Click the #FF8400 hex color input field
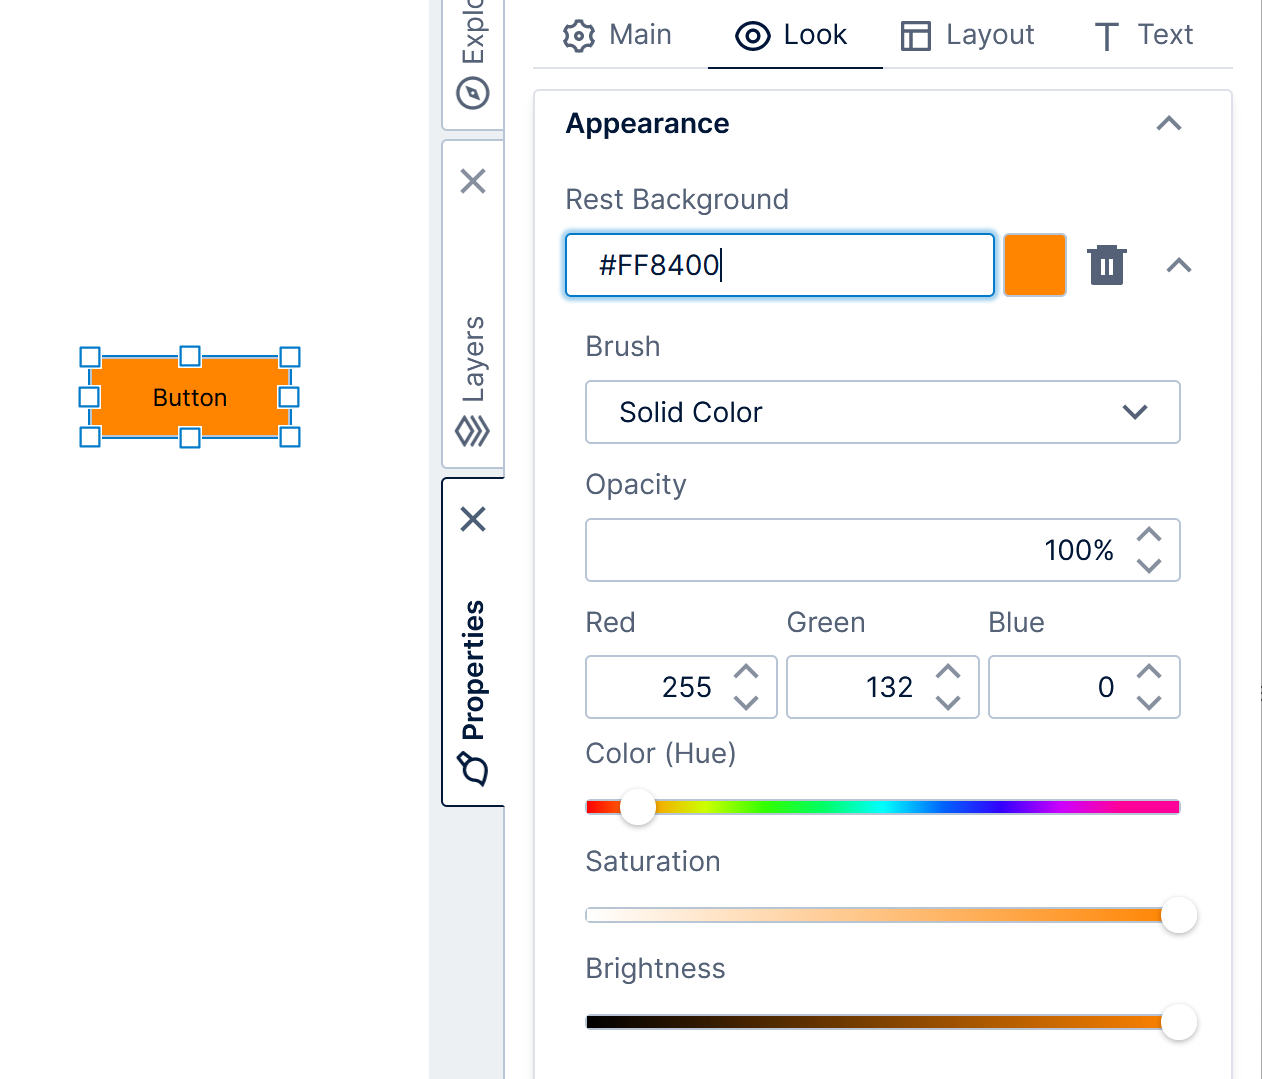Screen dimensions: 1262x1079 click(x=780, y=265)
